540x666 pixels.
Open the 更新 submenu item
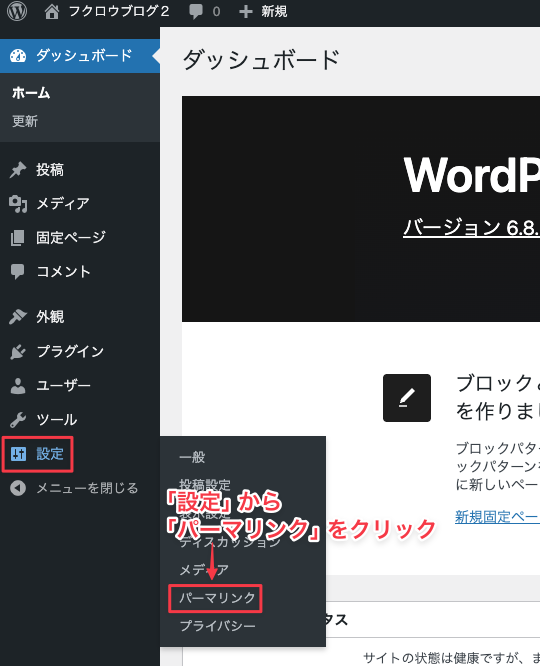25,121
